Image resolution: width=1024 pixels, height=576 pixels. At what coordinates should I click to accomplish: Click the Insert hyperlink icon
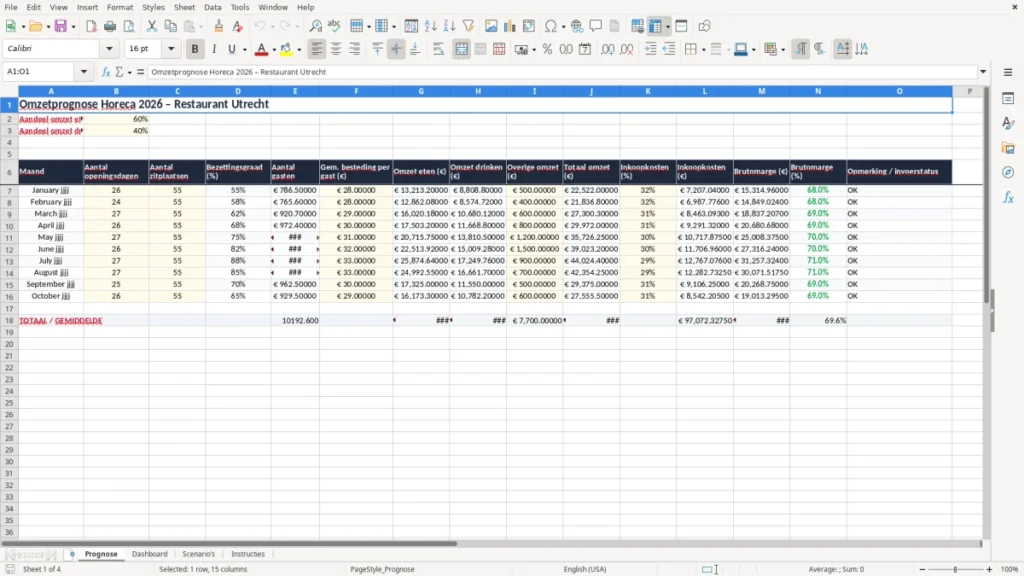(x=577, y=26)
